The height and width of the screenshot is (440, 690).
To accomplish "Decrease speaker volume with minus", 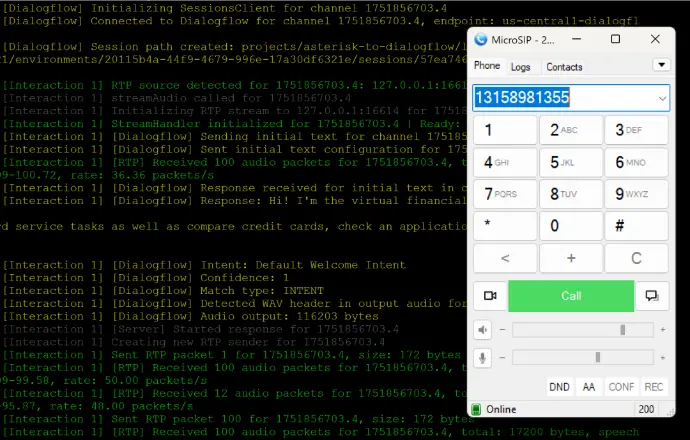I will (x=502, y=330).
